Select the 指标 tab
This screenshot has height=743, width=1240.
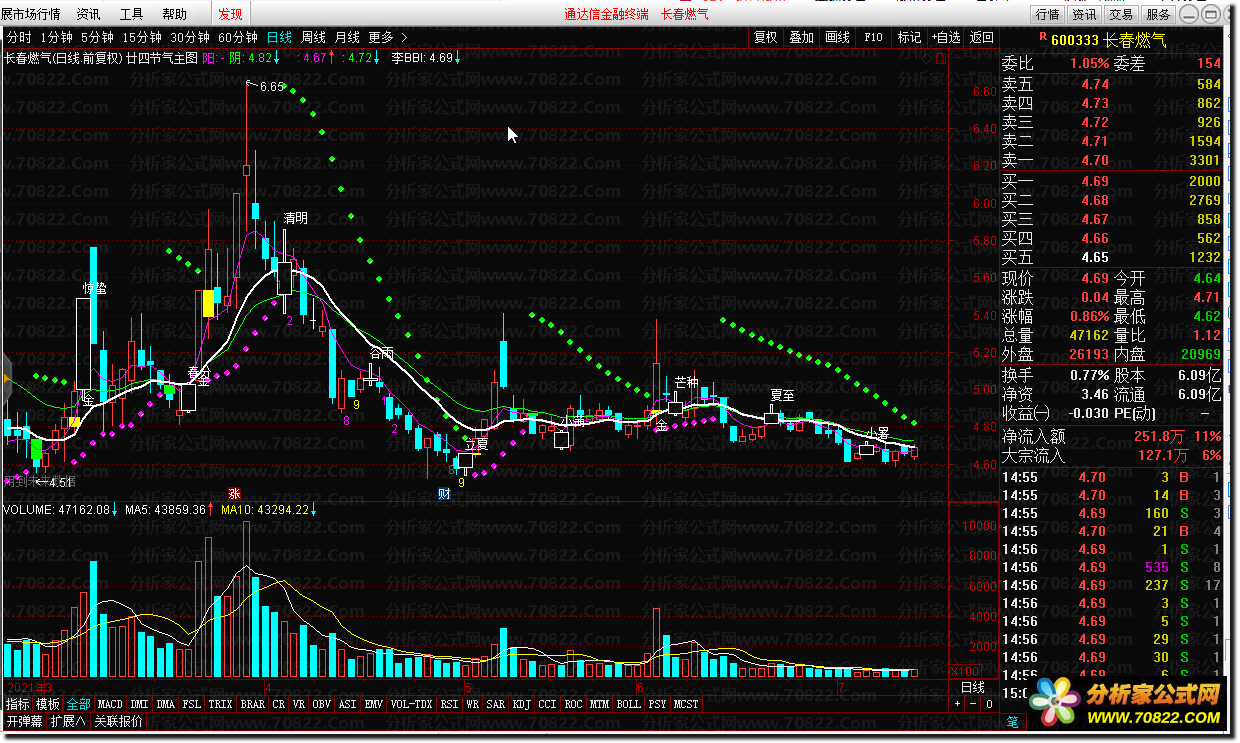coord(17,704)
